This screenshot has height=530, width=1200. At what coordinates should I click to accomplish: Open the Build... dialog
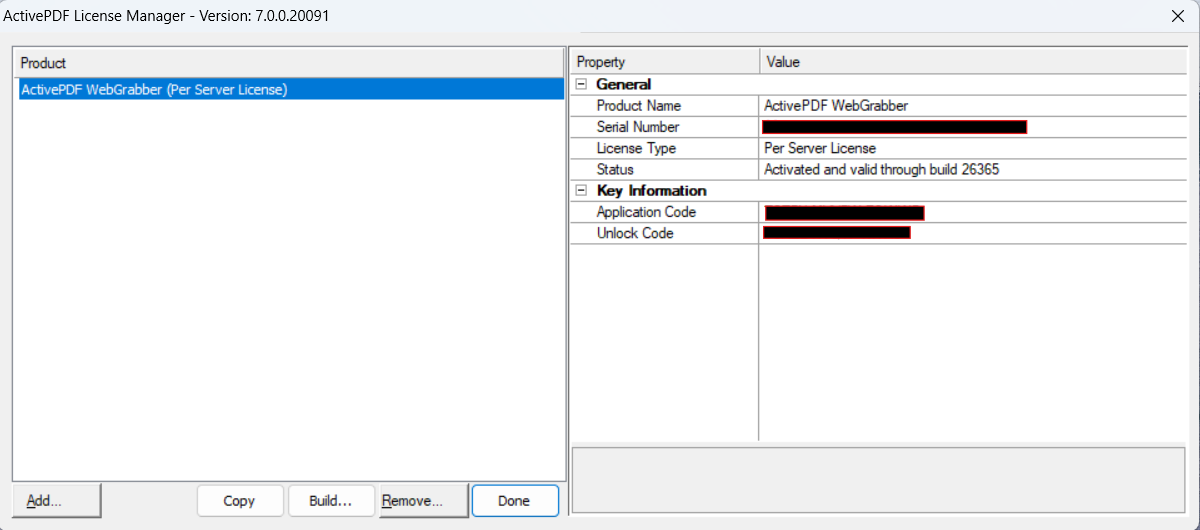click(331, 501)
